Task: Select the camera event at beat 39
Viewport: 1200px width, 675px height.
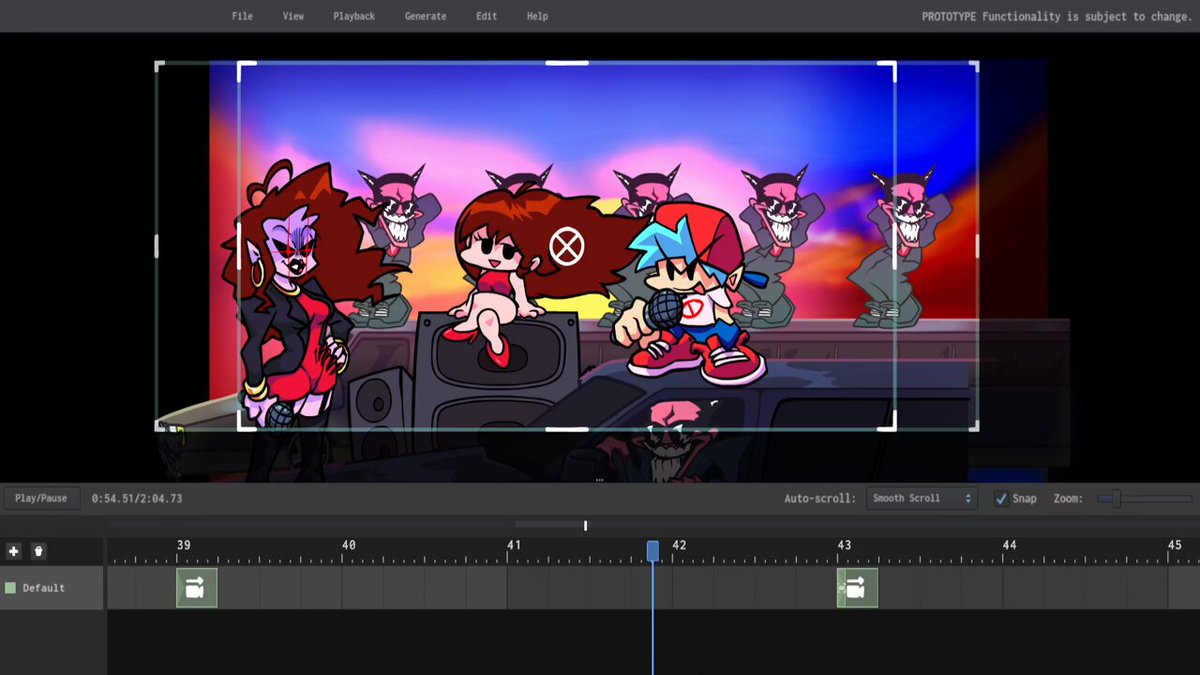Action: click(x=196, y=588)
